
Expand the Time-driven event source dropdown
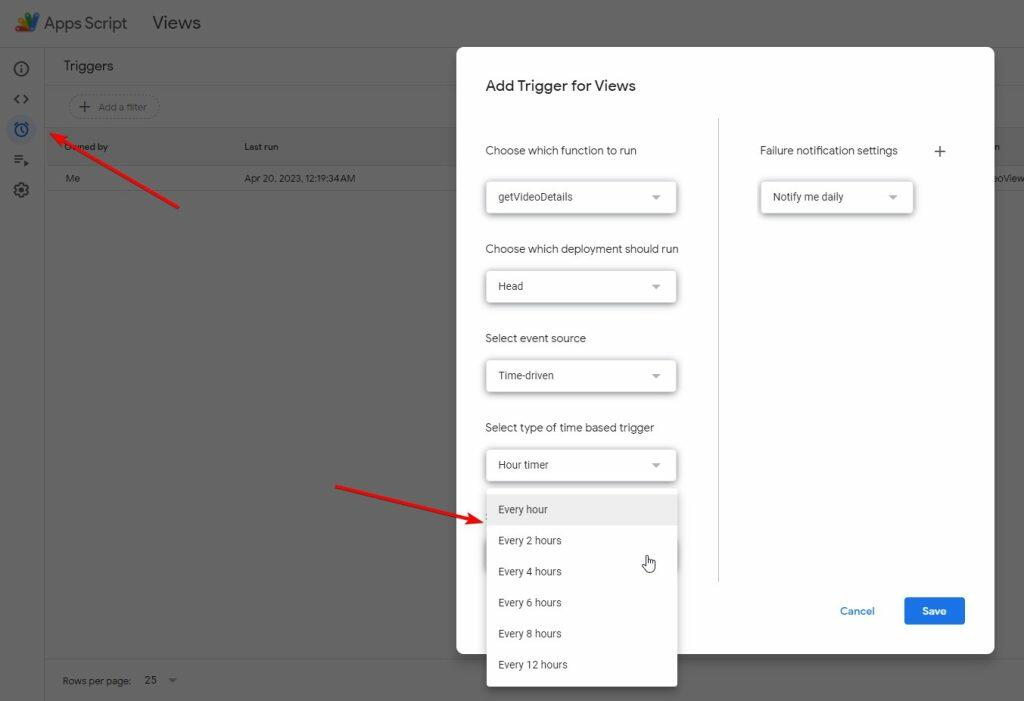(580, 375)
